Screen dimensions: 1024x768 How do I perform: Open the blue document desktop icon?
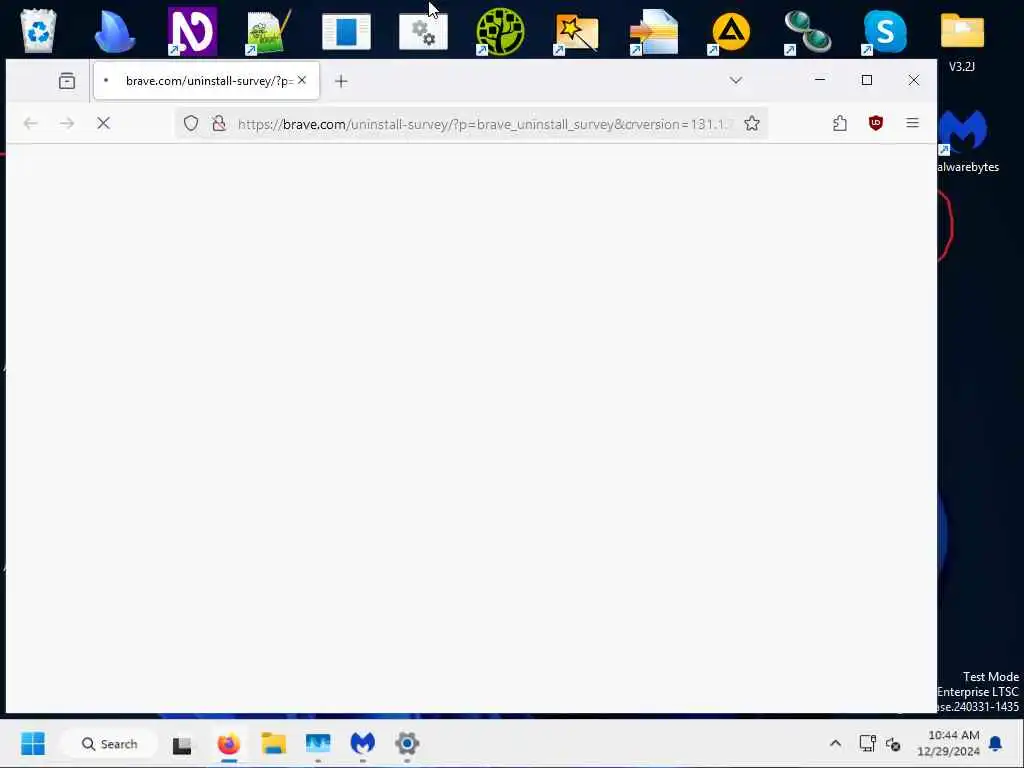[346, 31]
